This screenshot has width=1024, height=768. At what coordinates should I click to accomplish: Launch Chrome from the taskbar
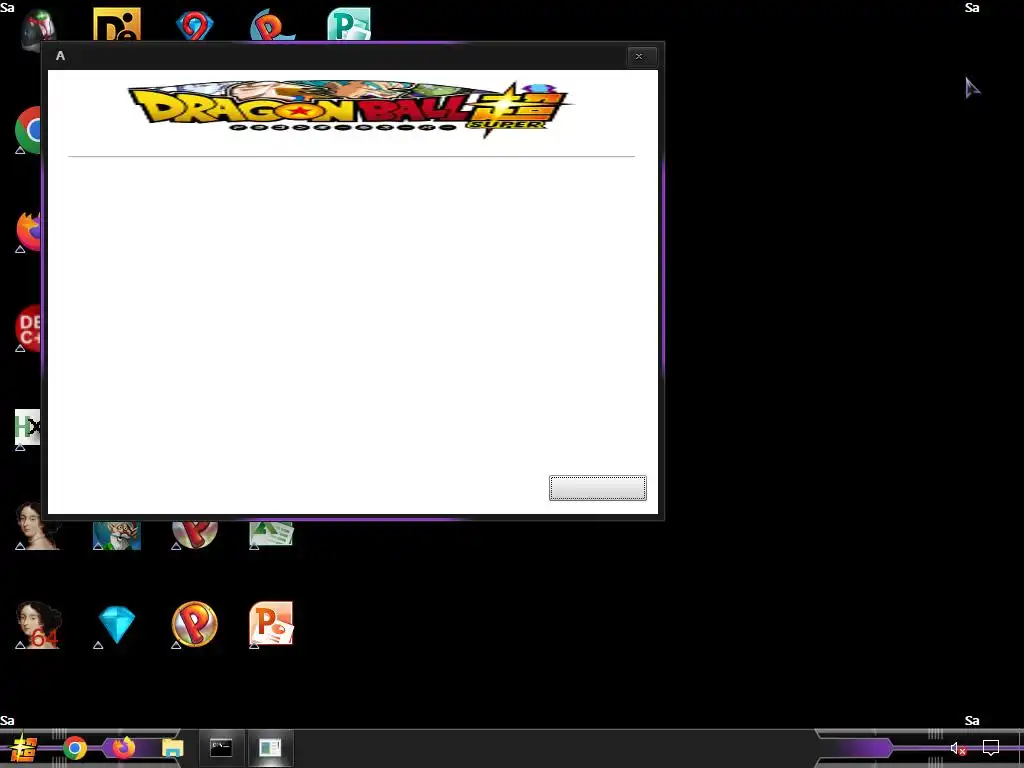pos(75,748)
